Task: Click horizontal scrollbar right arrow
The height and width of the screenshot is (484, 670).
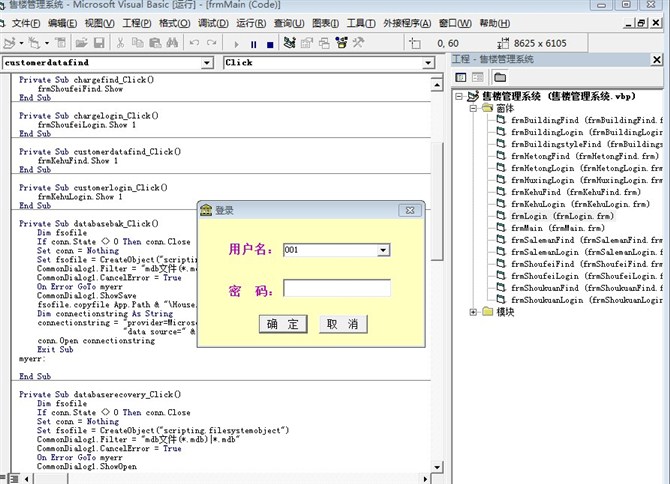Action: coord(425,479)
